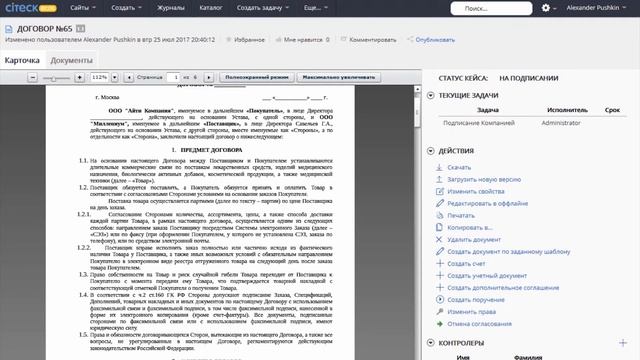Click the X icon beside Удалить документ
This screenshot has width=640, height=360.
click(439, 240)
